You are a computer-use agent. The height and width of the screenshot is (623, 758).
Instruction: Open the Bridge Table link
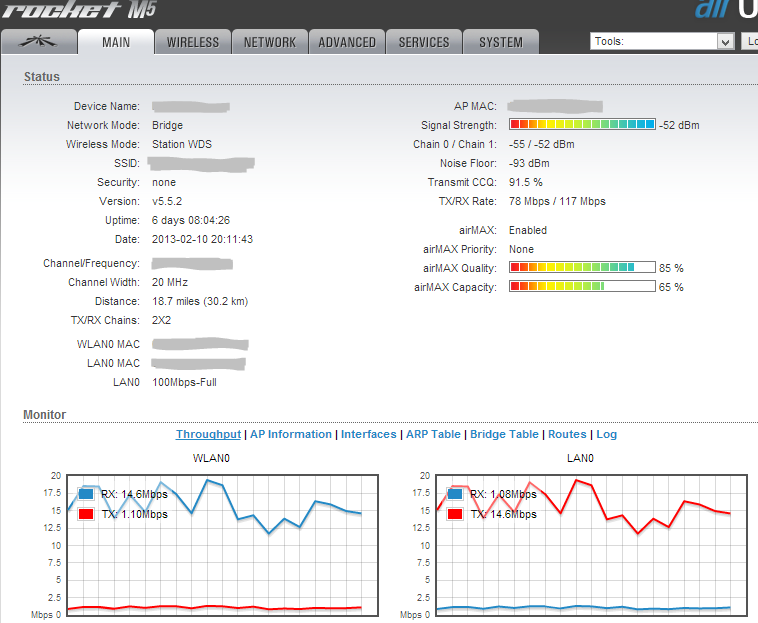(504, 434)
